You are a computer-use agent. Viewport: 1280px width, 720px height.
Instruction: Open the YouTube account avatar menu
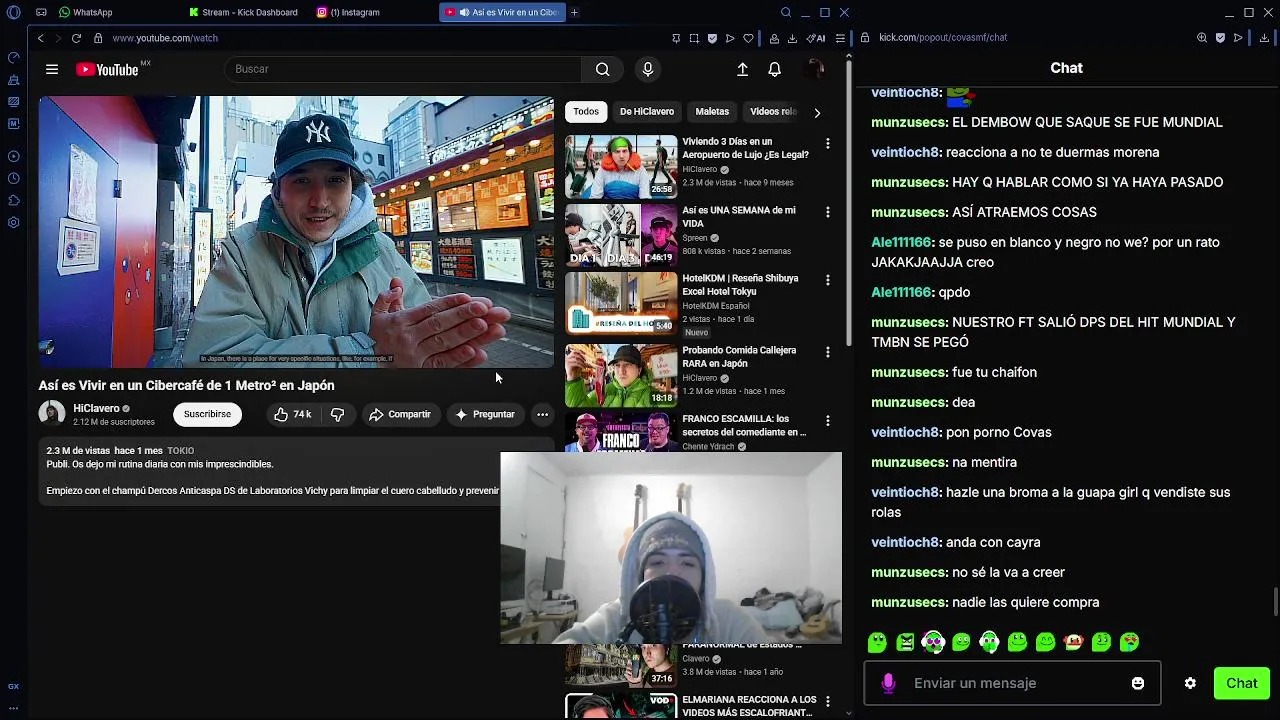815,69
